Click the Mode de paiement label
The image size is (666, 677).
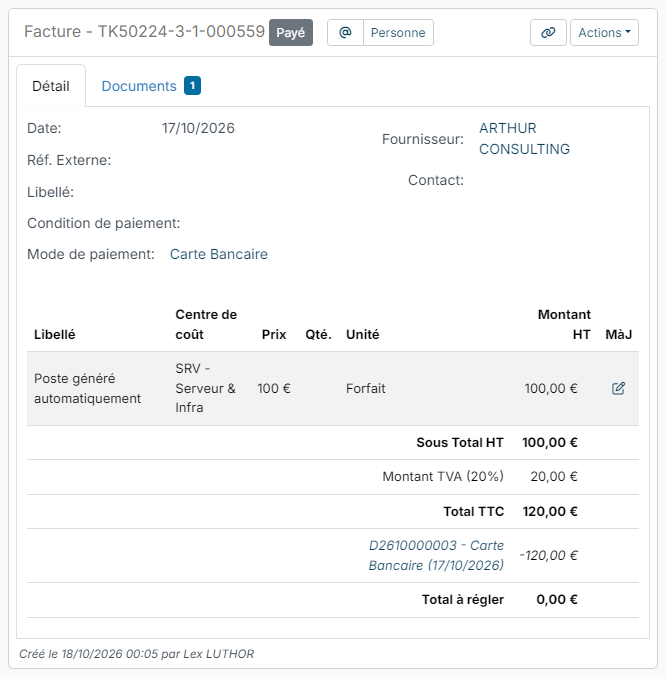click(x=91, y=254)
